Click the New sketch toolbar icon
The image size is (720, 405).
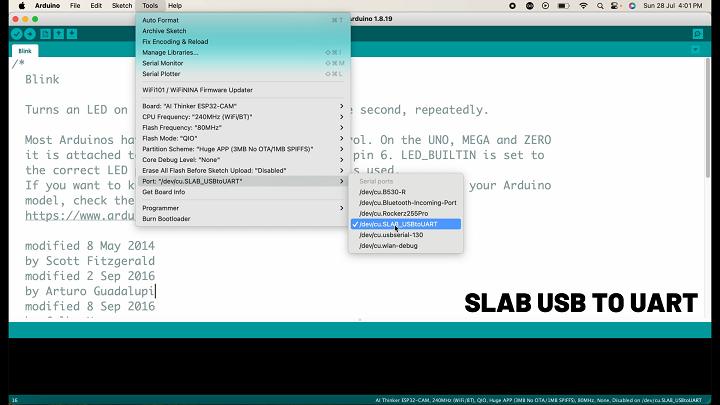[45, 34]
